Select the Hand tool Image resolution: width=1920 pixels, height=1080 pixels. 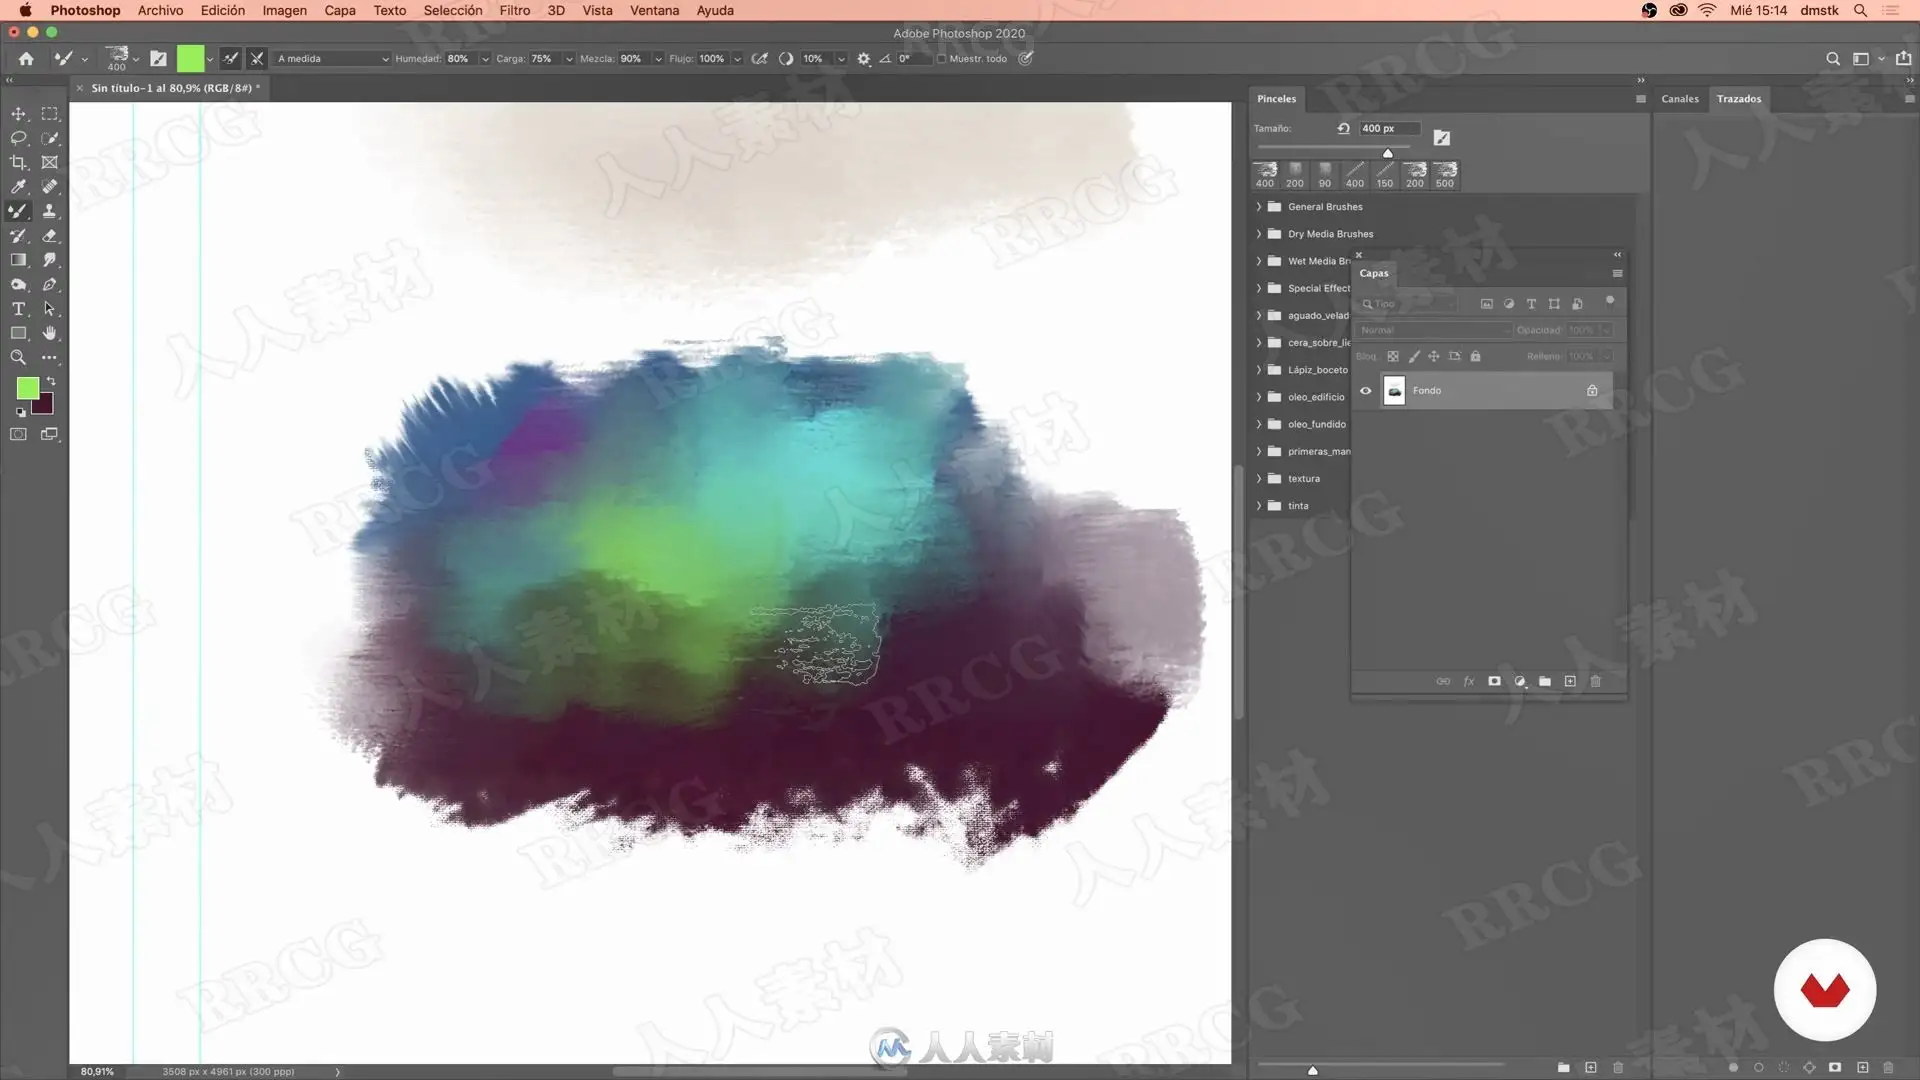[49, 333]
